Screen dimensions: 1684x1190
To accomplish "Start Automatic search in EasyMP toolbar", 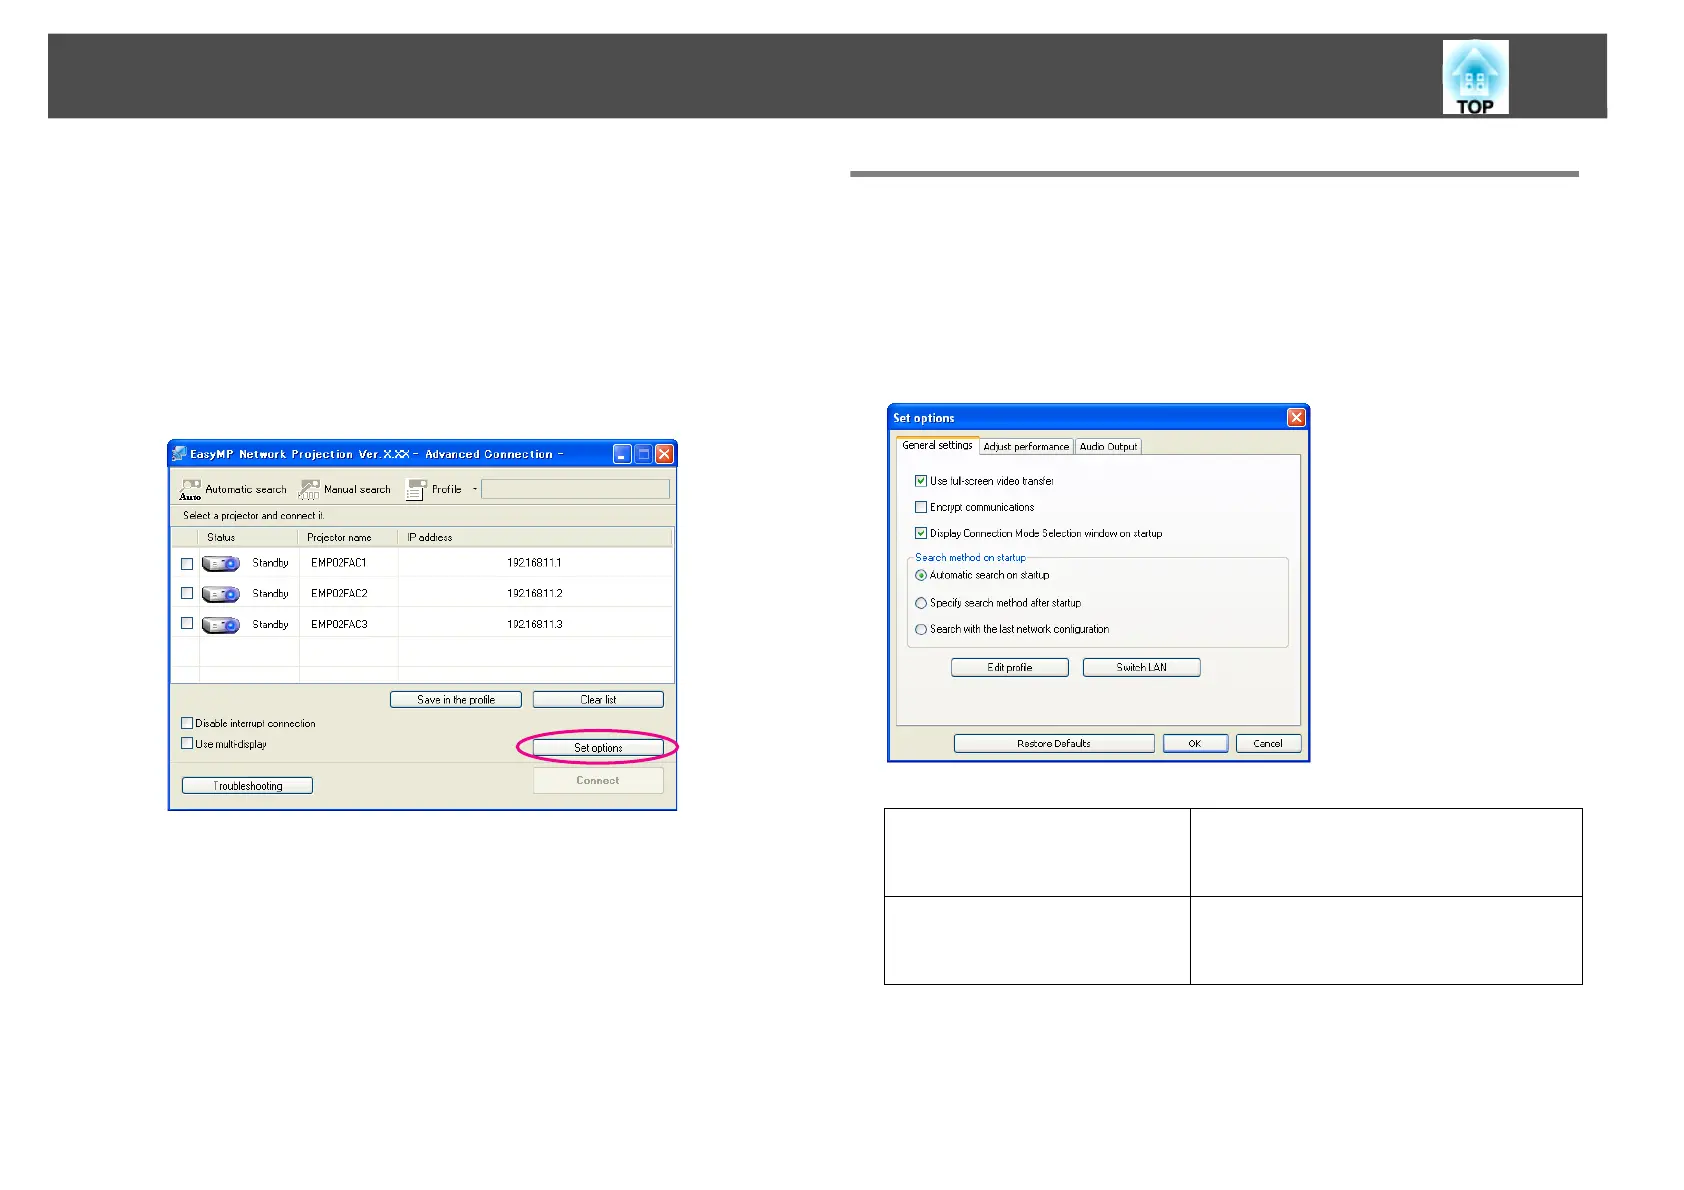I will click(233, 489).
